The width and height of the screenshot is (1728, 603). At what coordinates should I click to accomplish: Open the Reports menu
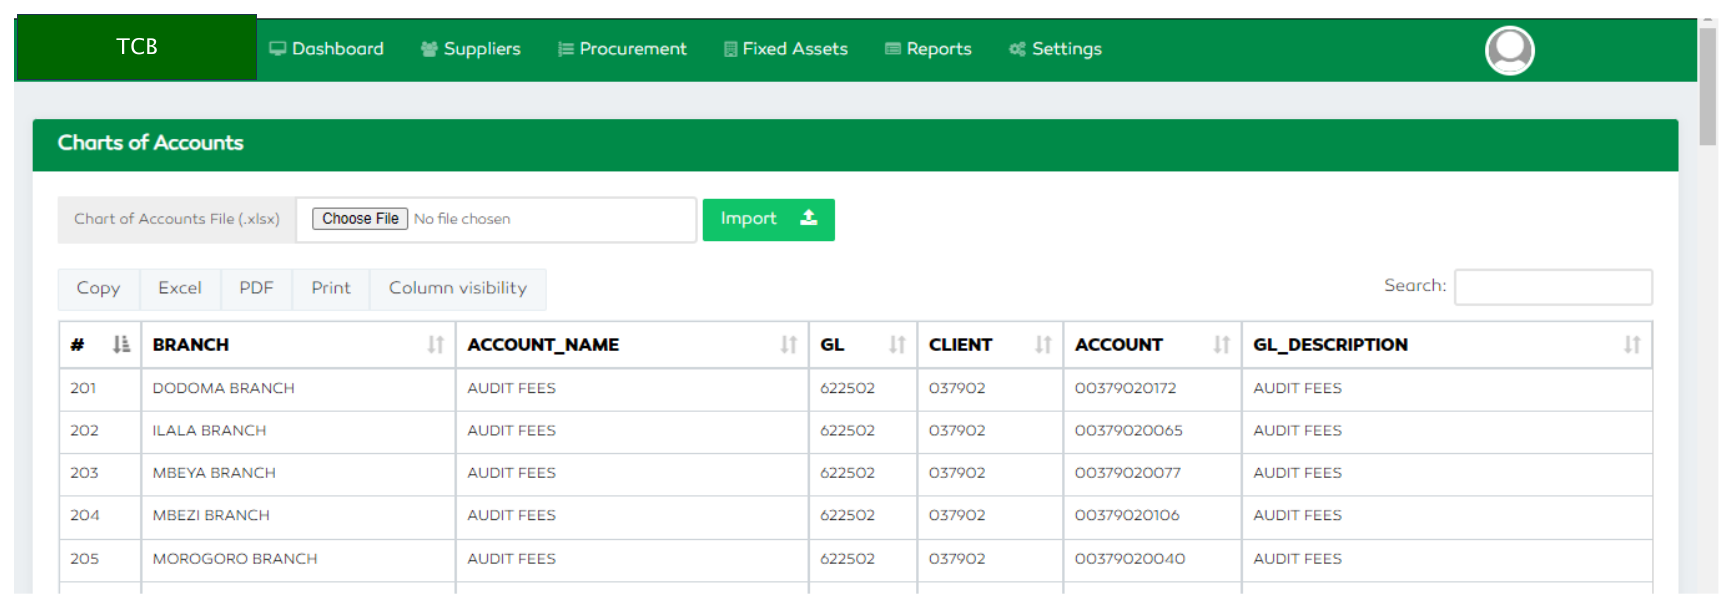pyautogui.click(x=929, y=49)
